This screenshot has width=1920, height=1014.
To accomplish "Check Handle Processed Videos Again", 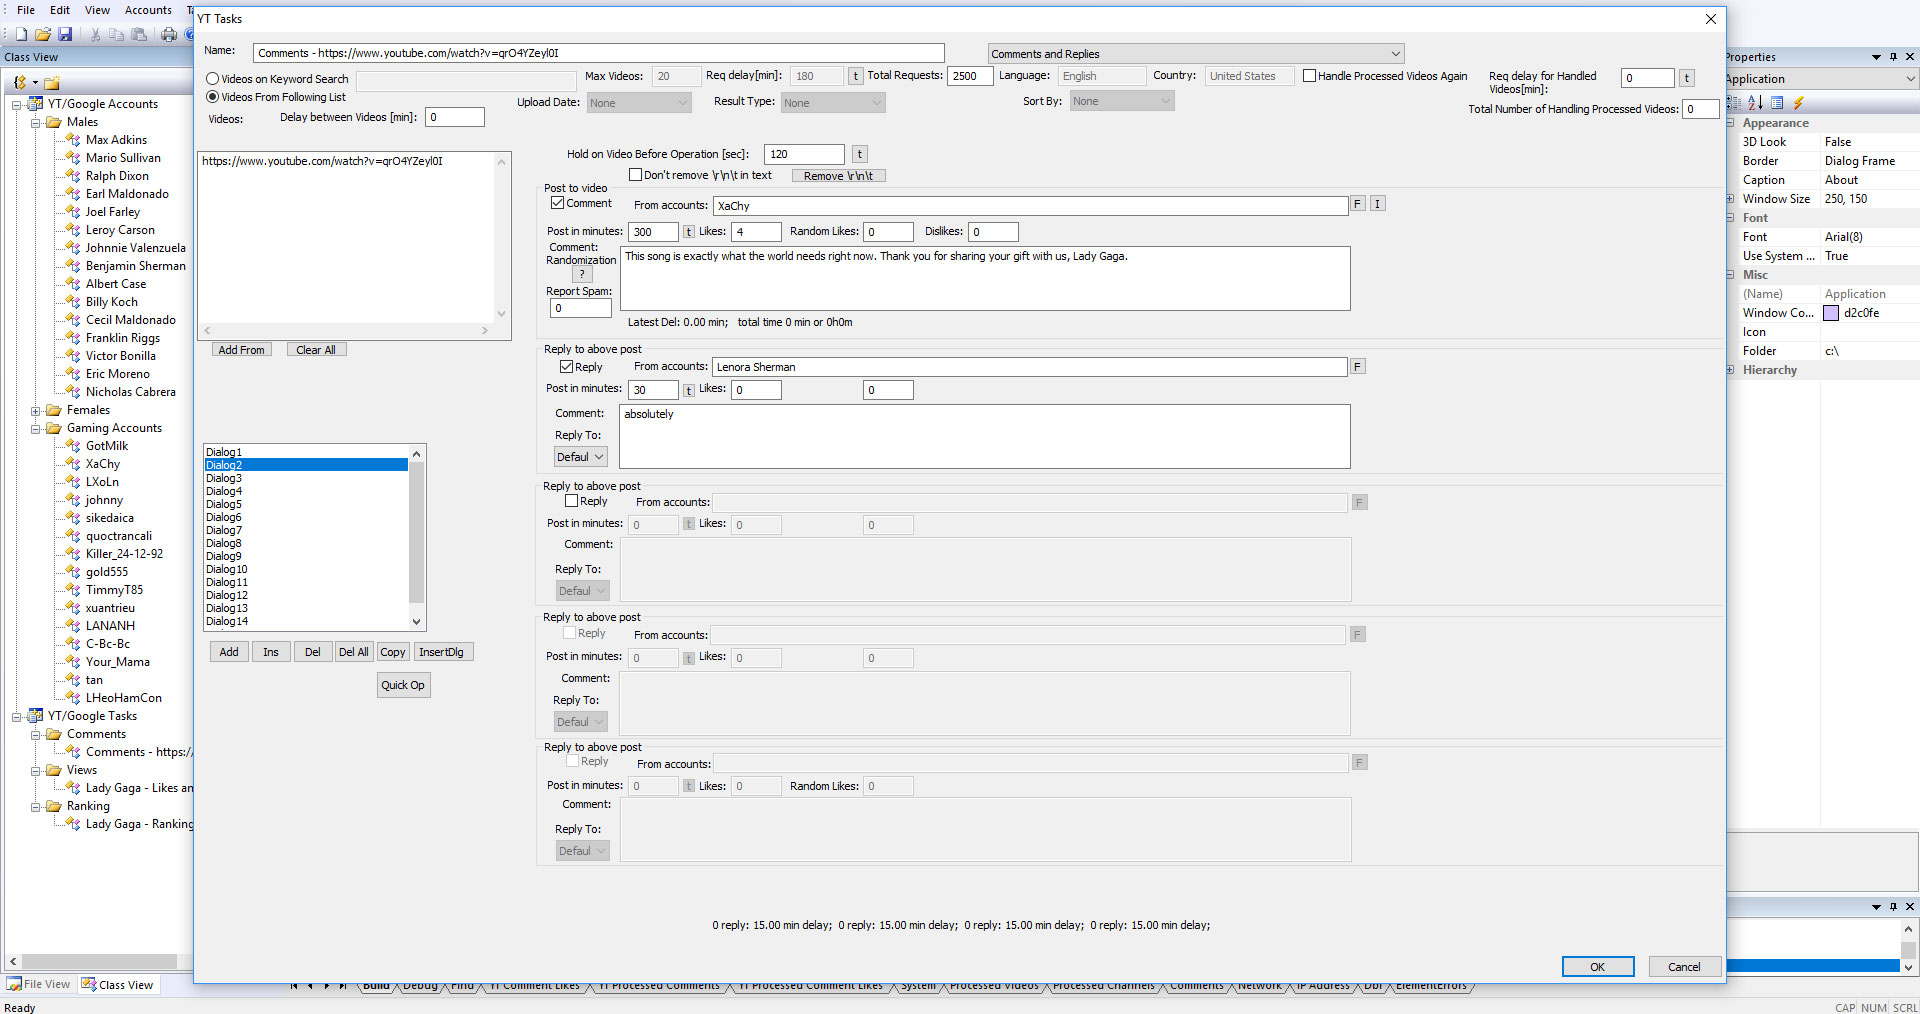I will pos(1310,75).
